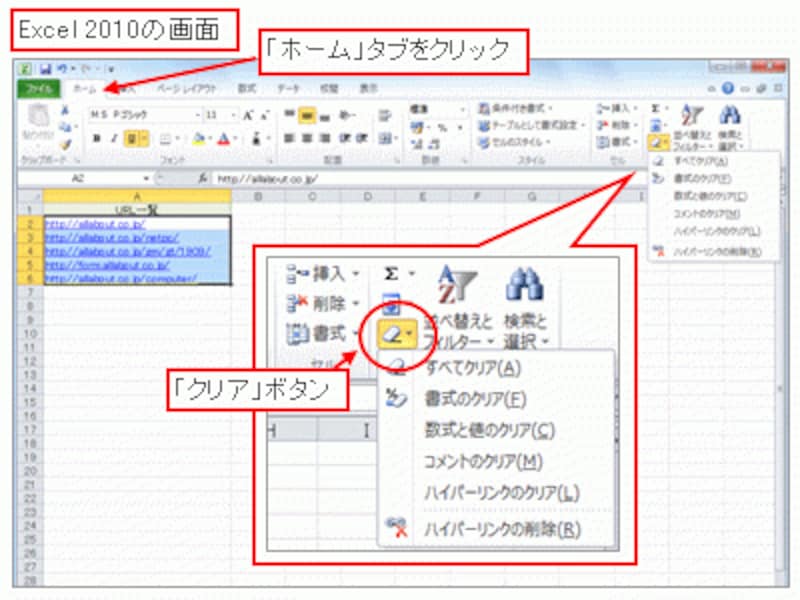Click the Orientation icon in the alignment group
Viewport: 800px width, 600px height.
[347, 116]
